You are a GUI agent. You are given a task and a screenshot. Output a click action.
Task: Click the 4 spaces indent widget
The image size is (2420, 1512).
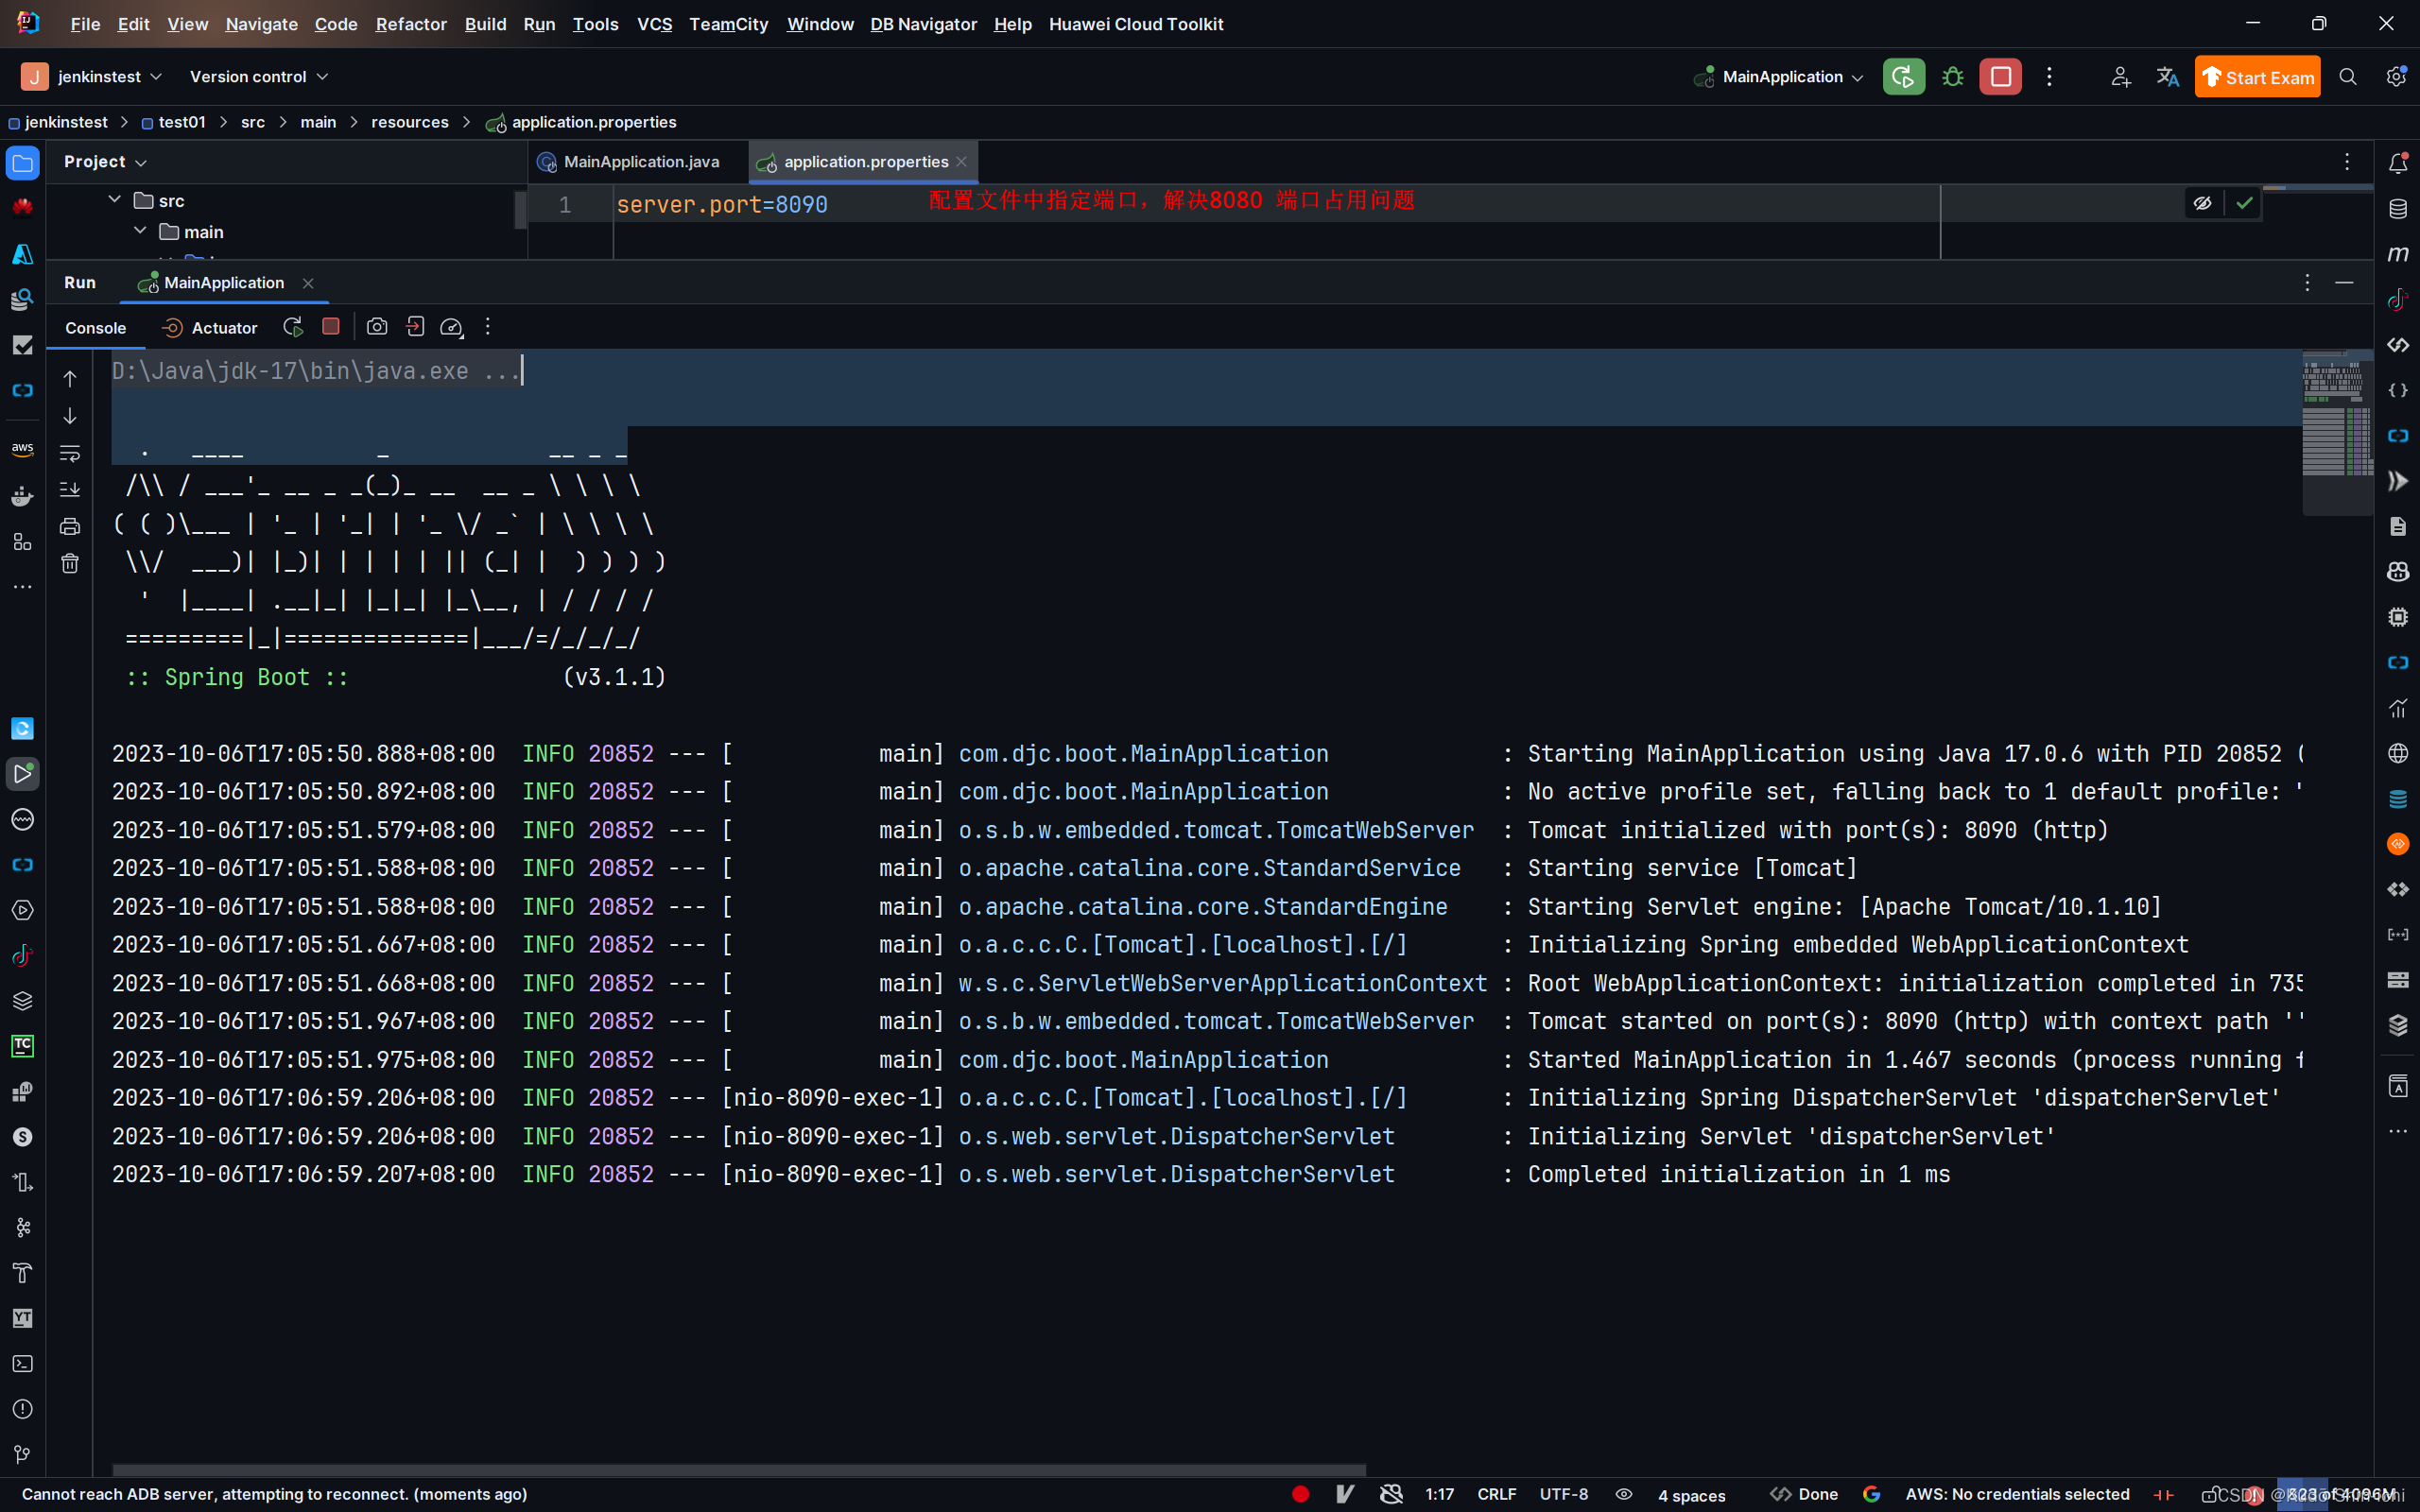[1692, 1495]
